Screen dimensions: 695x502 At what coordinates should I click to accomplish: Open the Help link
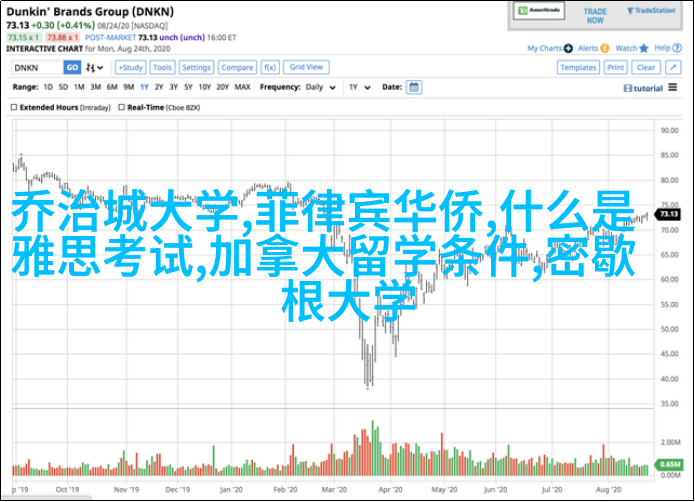[x=662, y=48]
